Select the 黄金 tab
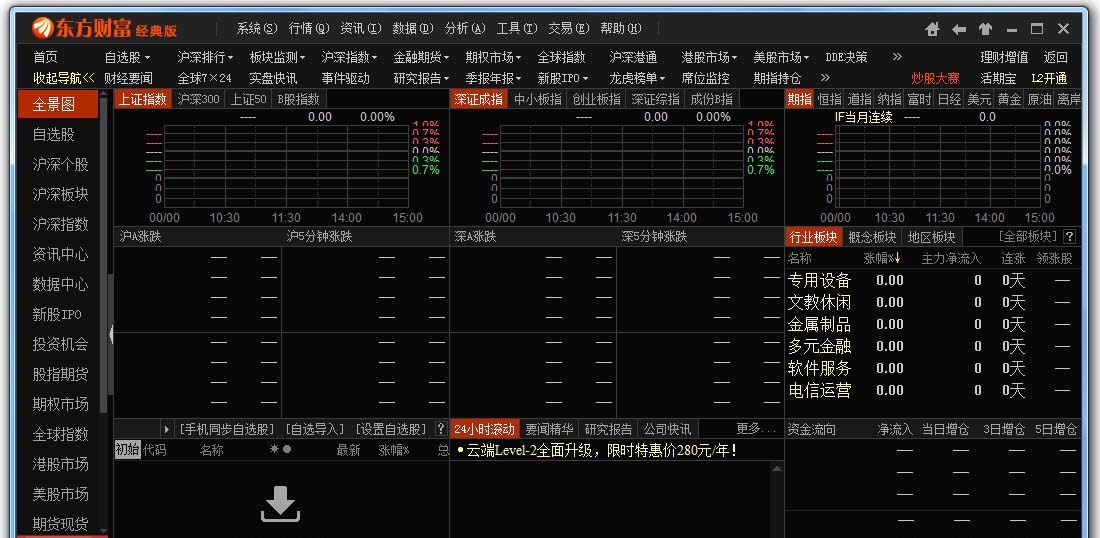Viewport: 1100px width, 538px height. pos(1010,99)
